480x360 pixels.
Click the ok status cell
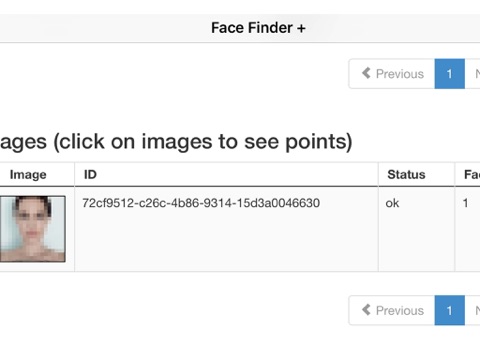point(392,203)
